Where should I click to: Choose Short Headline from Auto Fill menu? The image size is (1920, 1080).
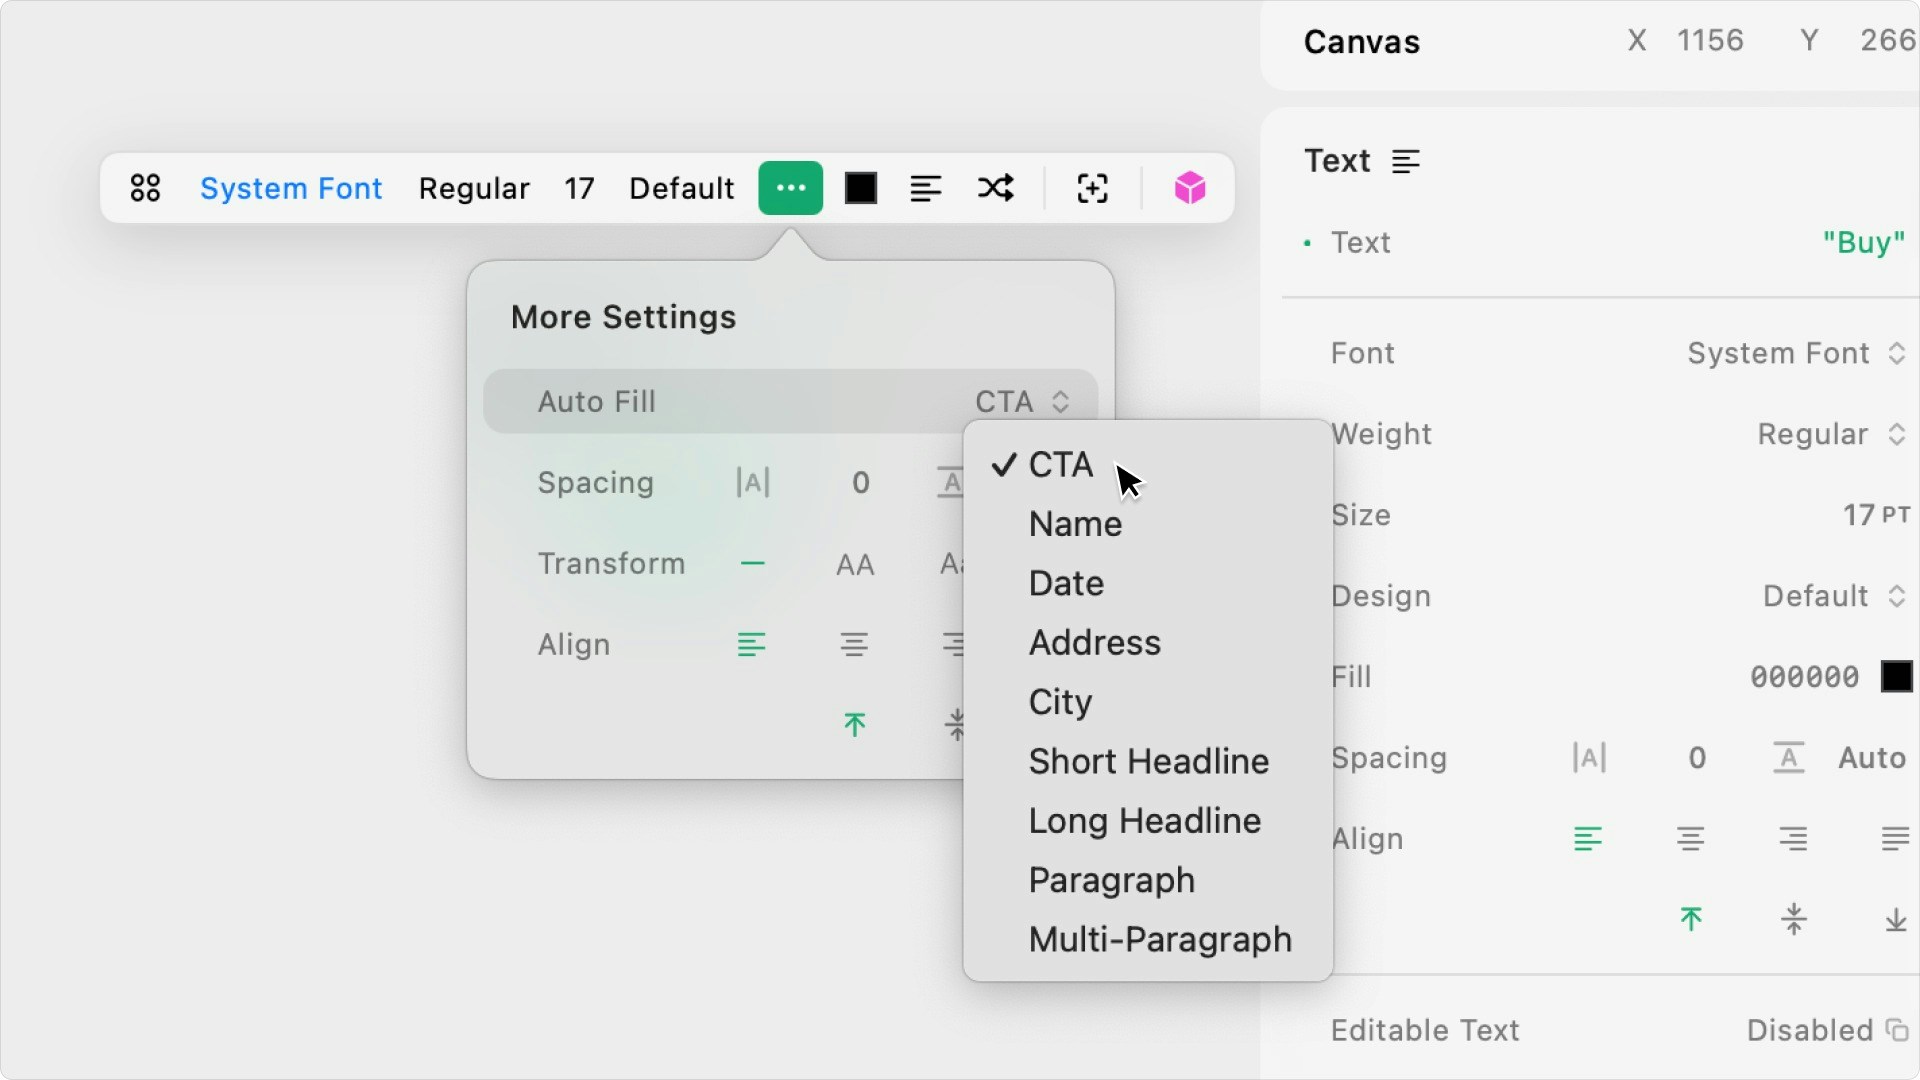click(1148, 762)
